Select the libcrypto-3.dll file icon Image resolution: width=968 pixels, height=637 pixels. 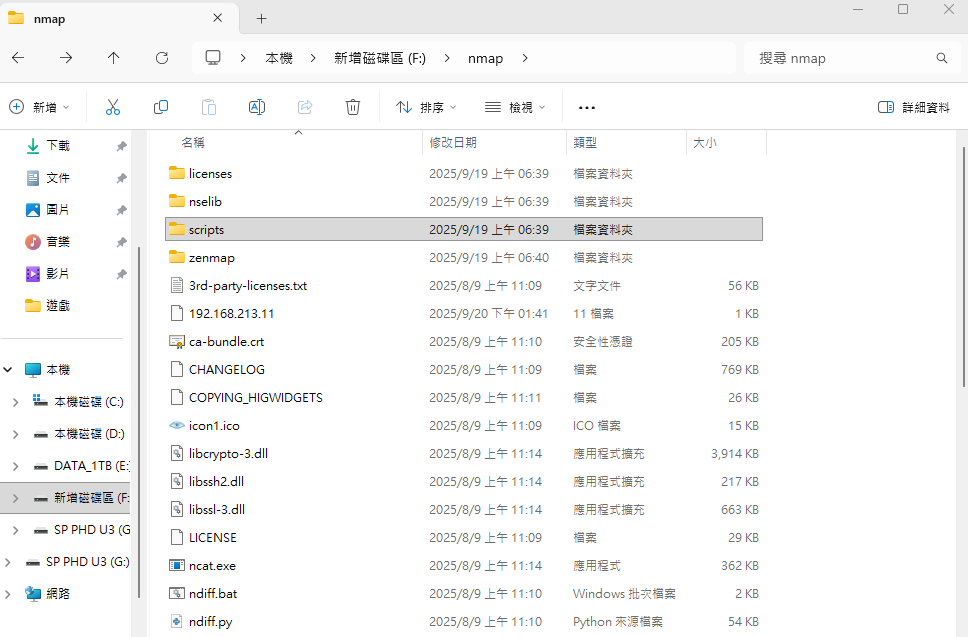click(177, 453)
